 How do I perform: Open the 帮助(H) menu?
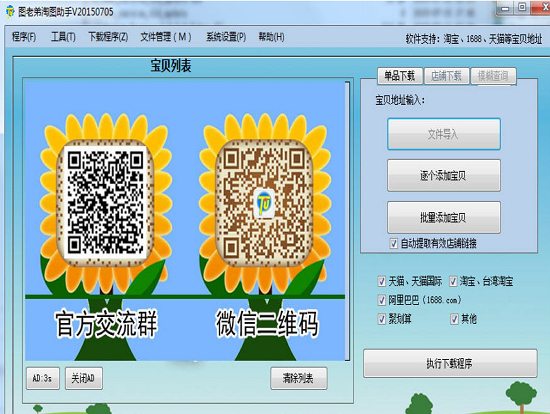point(271,37)
